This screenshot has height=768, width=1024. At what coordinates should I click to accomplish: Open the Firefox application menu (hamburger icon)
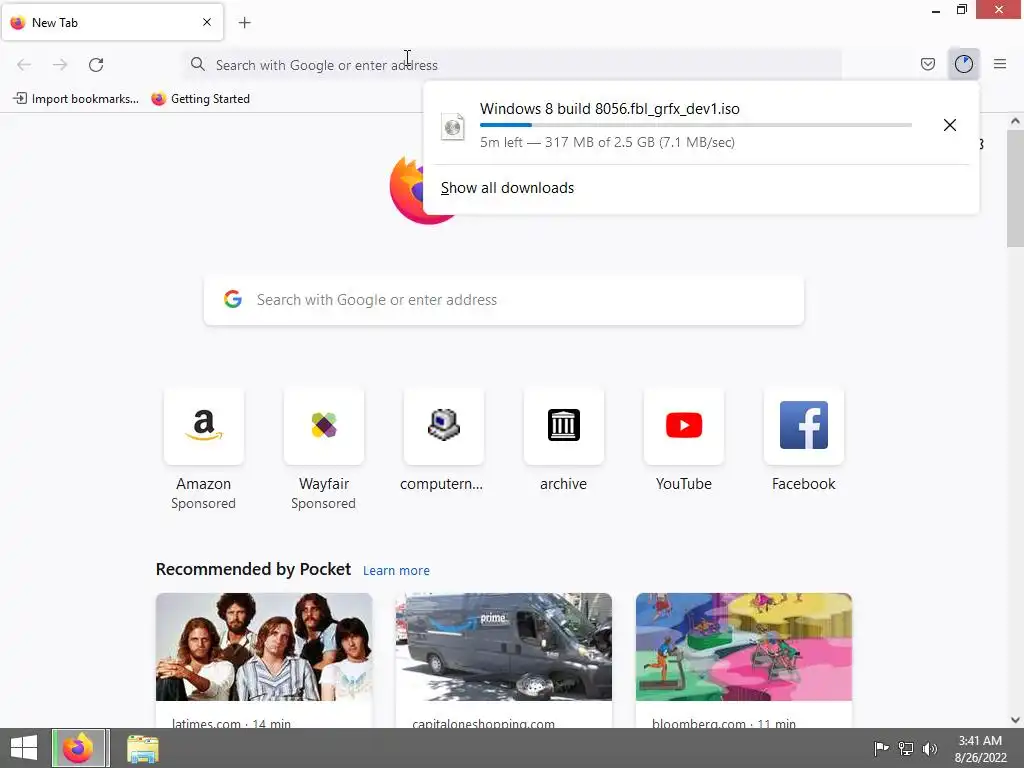999,64
